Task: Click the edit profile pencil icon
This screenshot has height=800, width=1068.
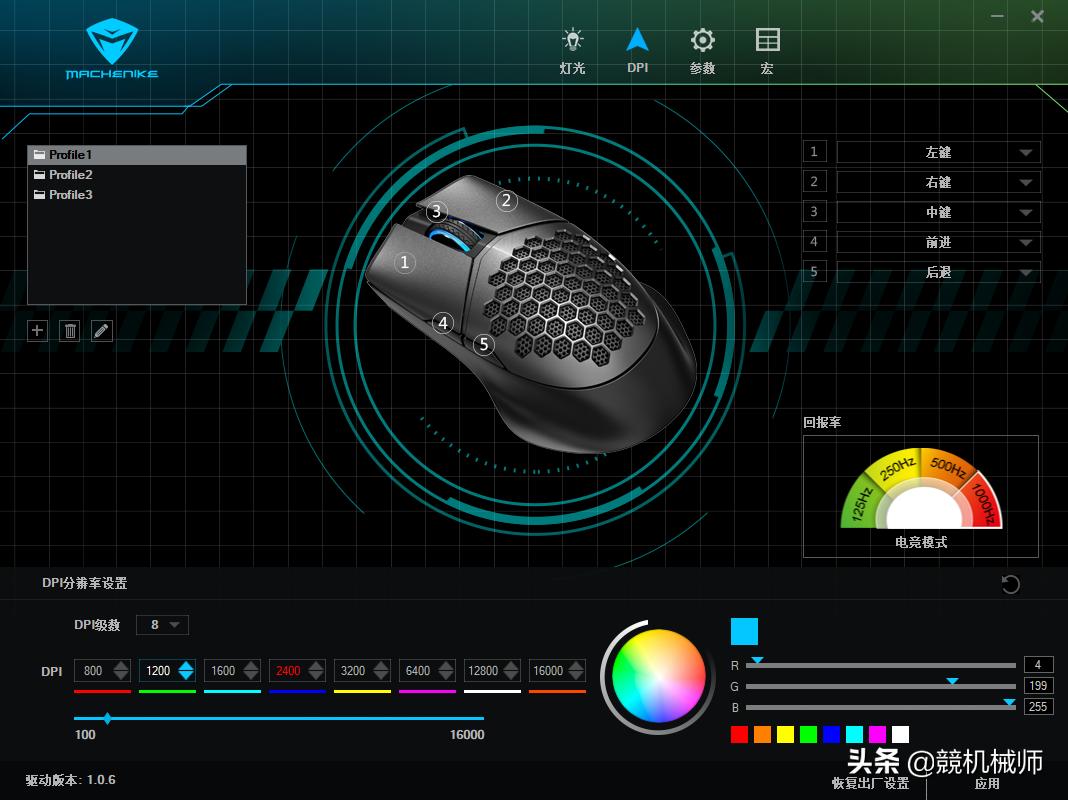Action: coord(101,331)
